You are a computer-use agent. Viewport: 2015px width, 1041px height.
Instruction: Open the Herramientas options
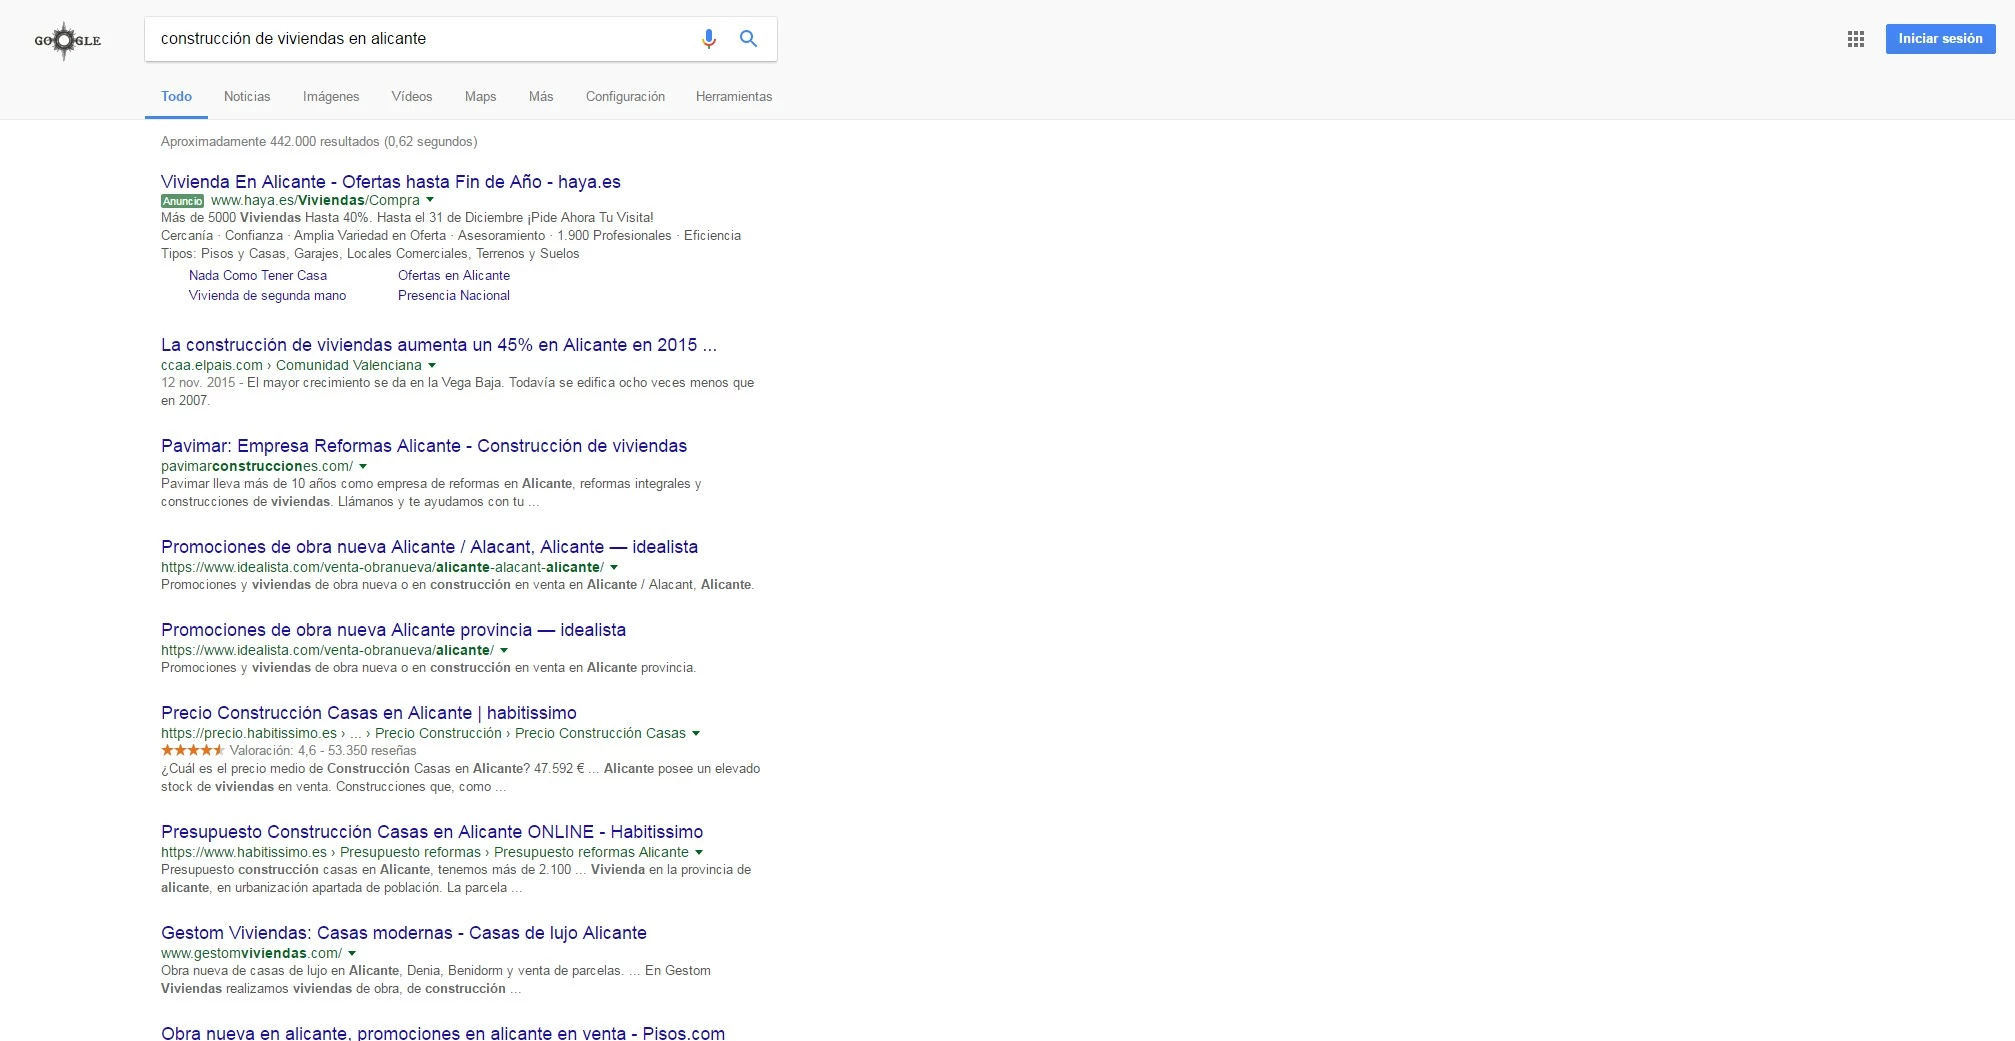(x=734, y=97)
